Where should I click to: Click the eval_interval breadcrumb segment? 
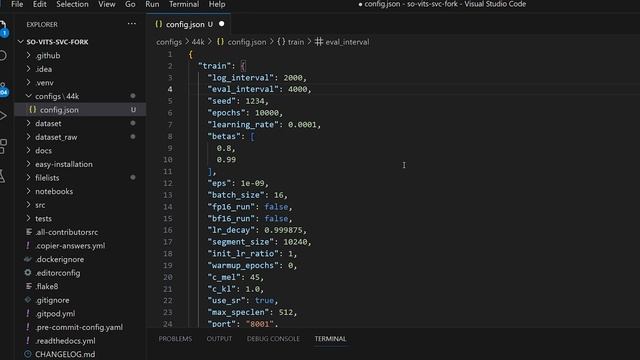[342, 42]
